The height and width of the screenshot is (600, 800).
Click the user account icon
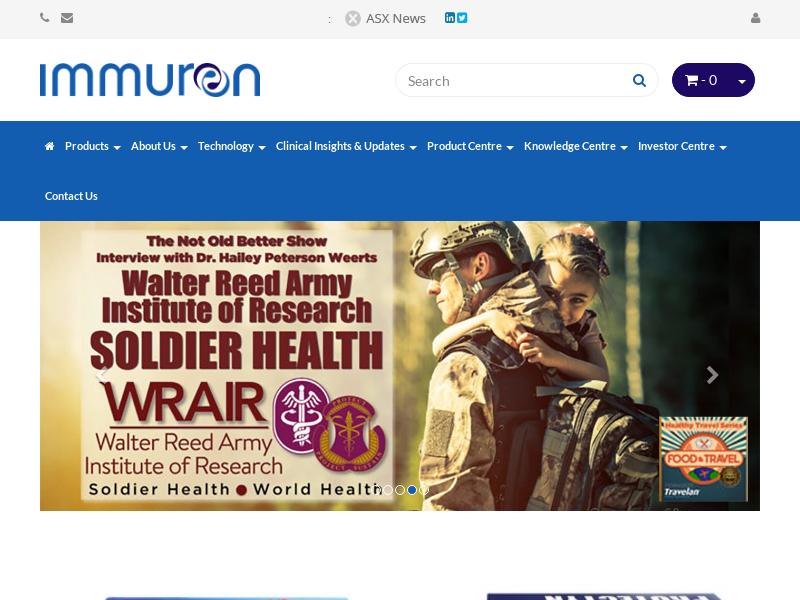pos(756,18)
